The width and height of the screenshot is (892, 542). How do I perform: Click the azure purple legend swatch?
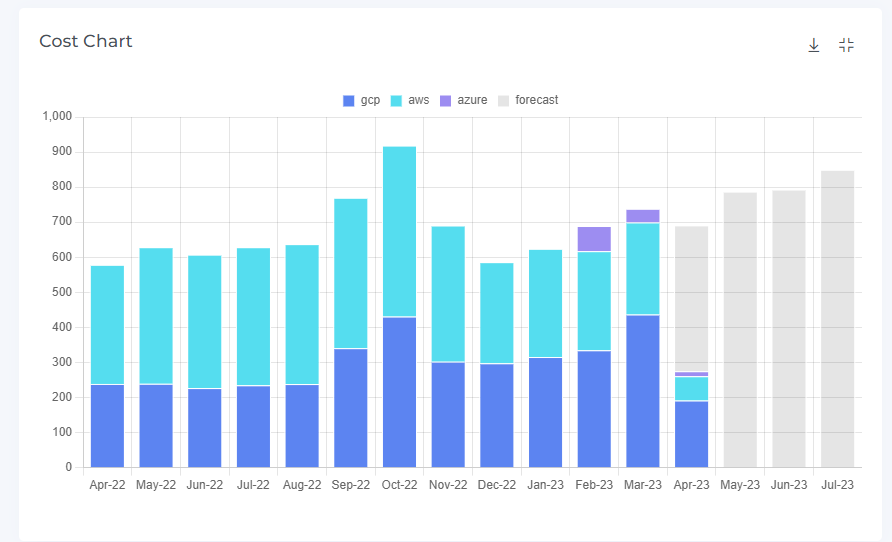click(x=446, y=100)
